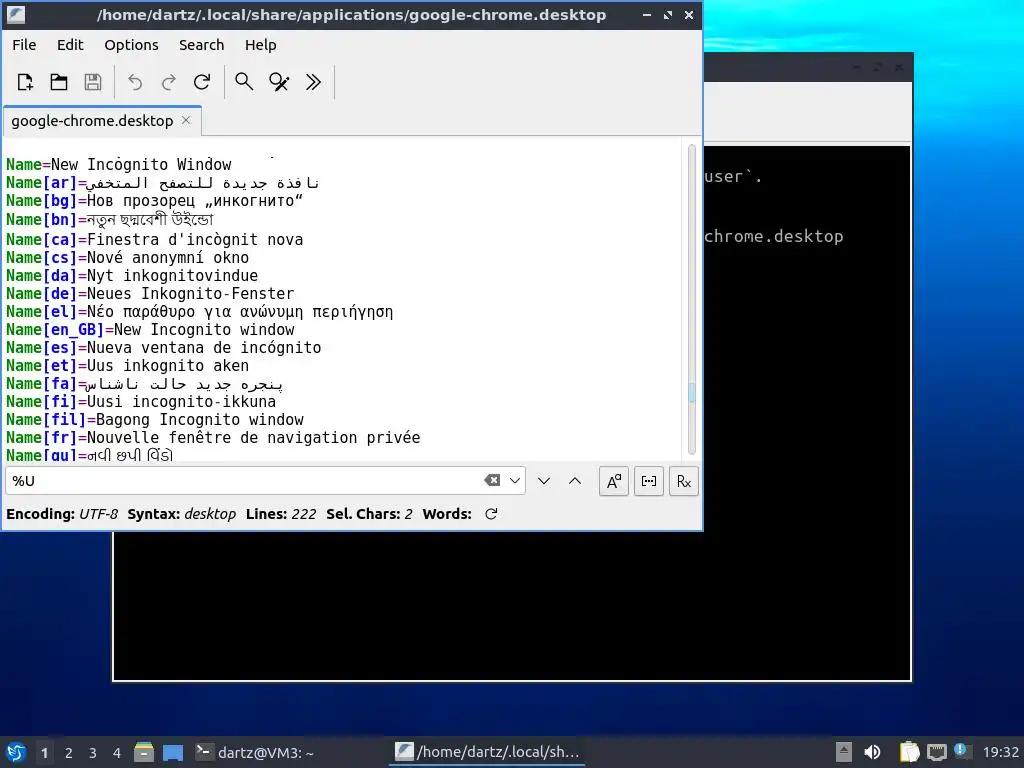Toggle Whole Word search option
The image size is (1024, 768).
coord(648,481)
